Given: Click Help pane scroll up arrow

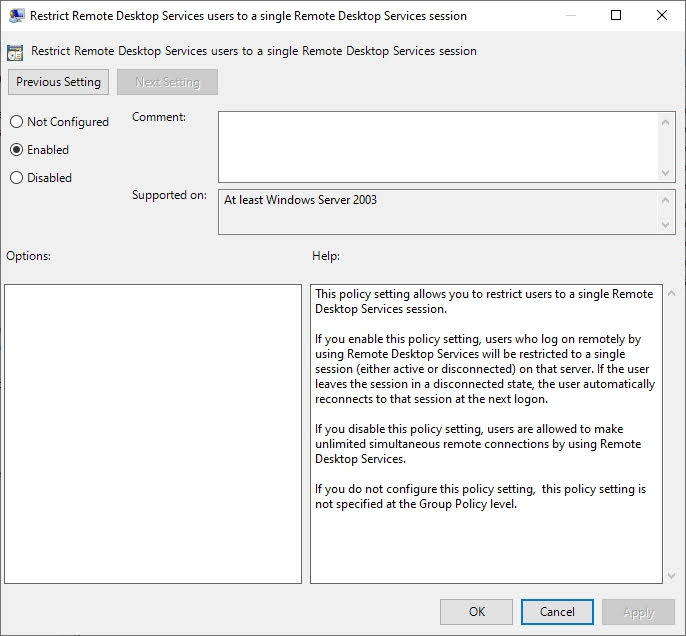Looking at the screenshot, I should (x=672, y=294).
